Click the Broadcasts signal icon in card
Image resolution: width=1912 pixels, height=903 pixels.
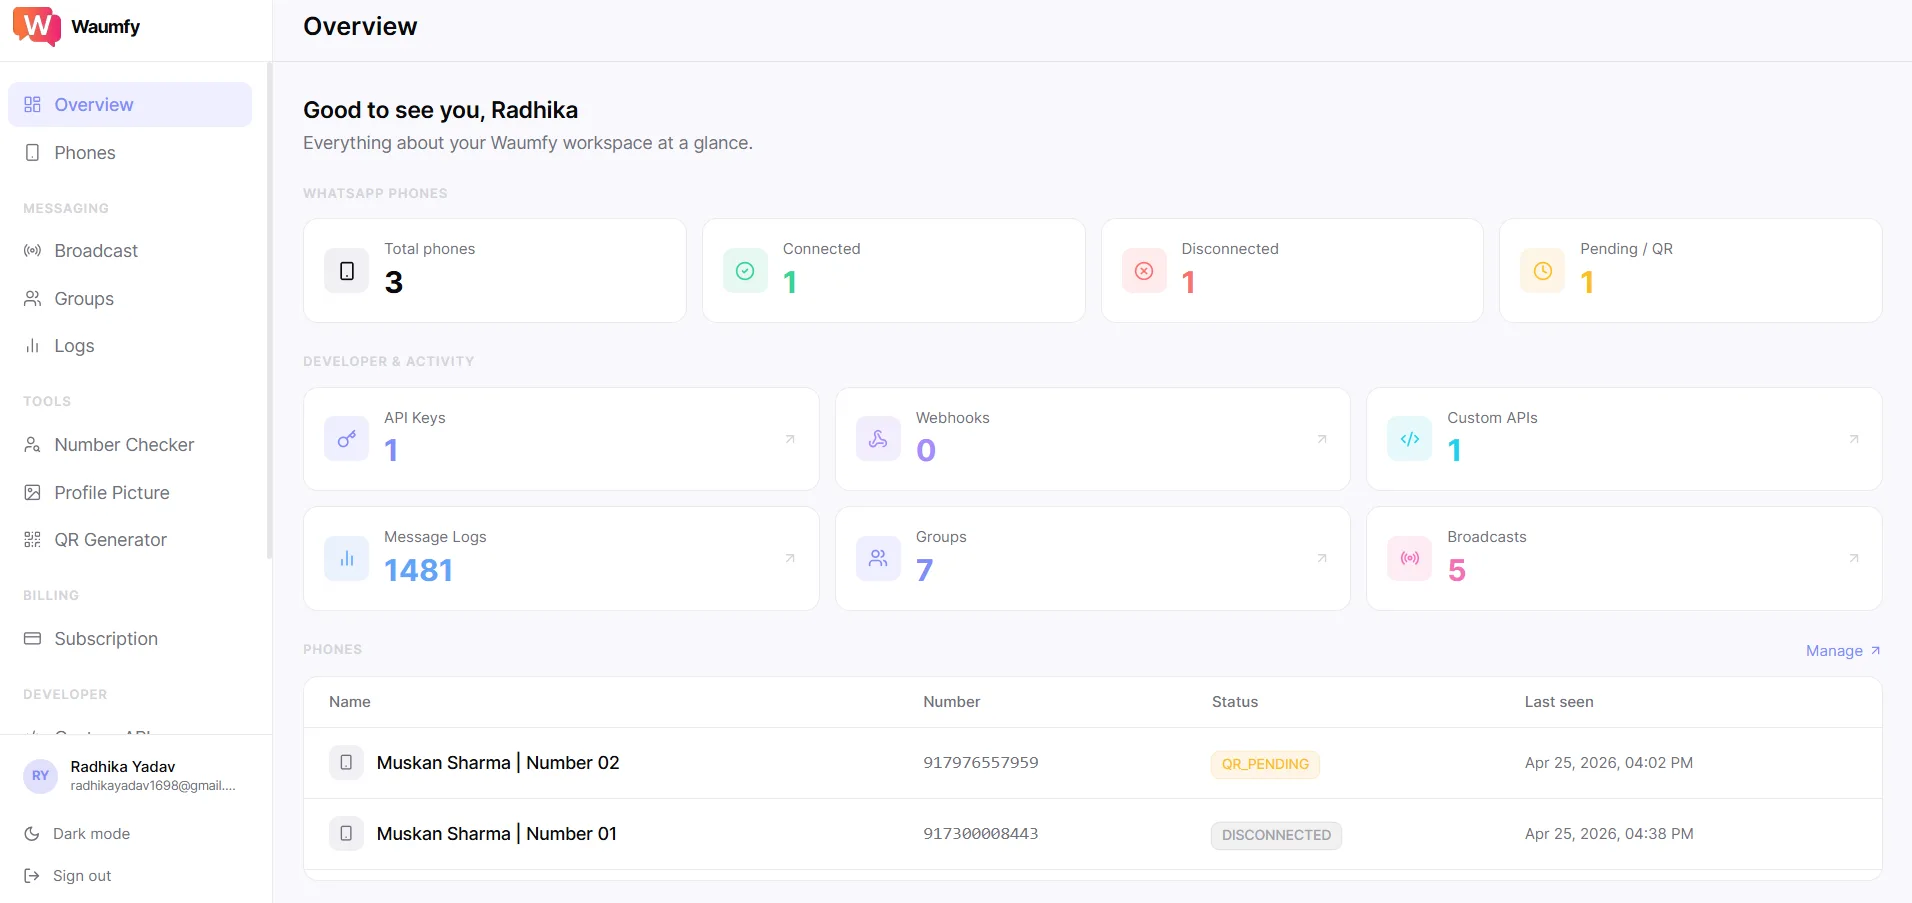pos(1409,559)
